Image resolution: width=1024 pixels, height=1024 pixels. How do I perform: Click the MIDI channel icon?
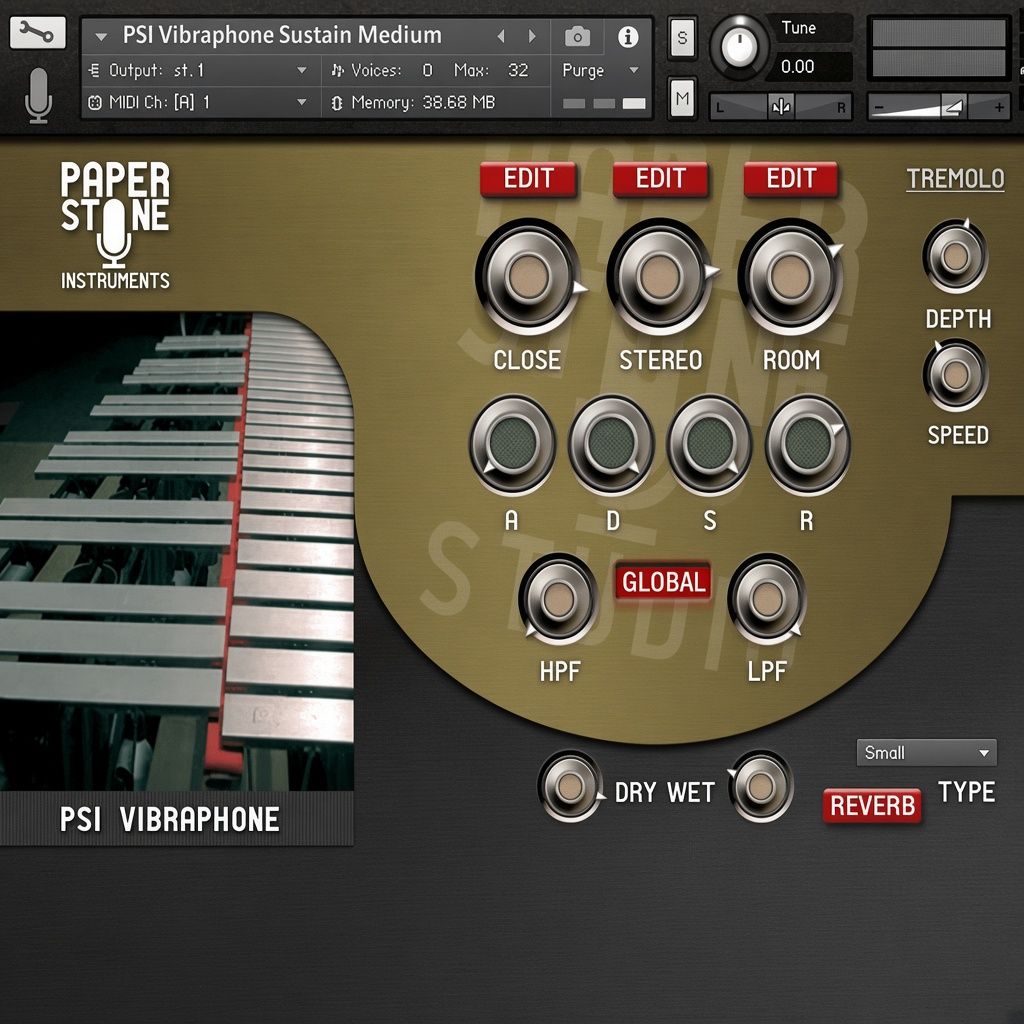tap(95, 103)
